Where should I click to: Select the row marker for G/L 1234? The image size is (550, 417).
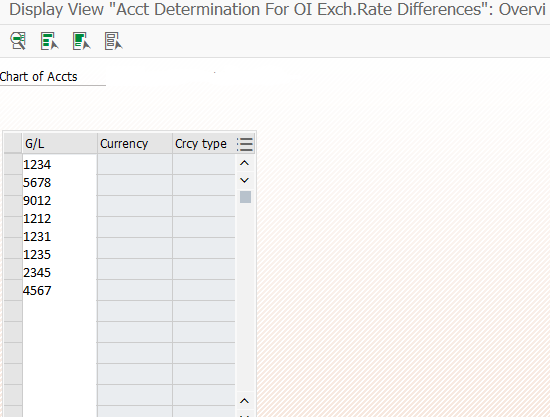coord(13,164)
